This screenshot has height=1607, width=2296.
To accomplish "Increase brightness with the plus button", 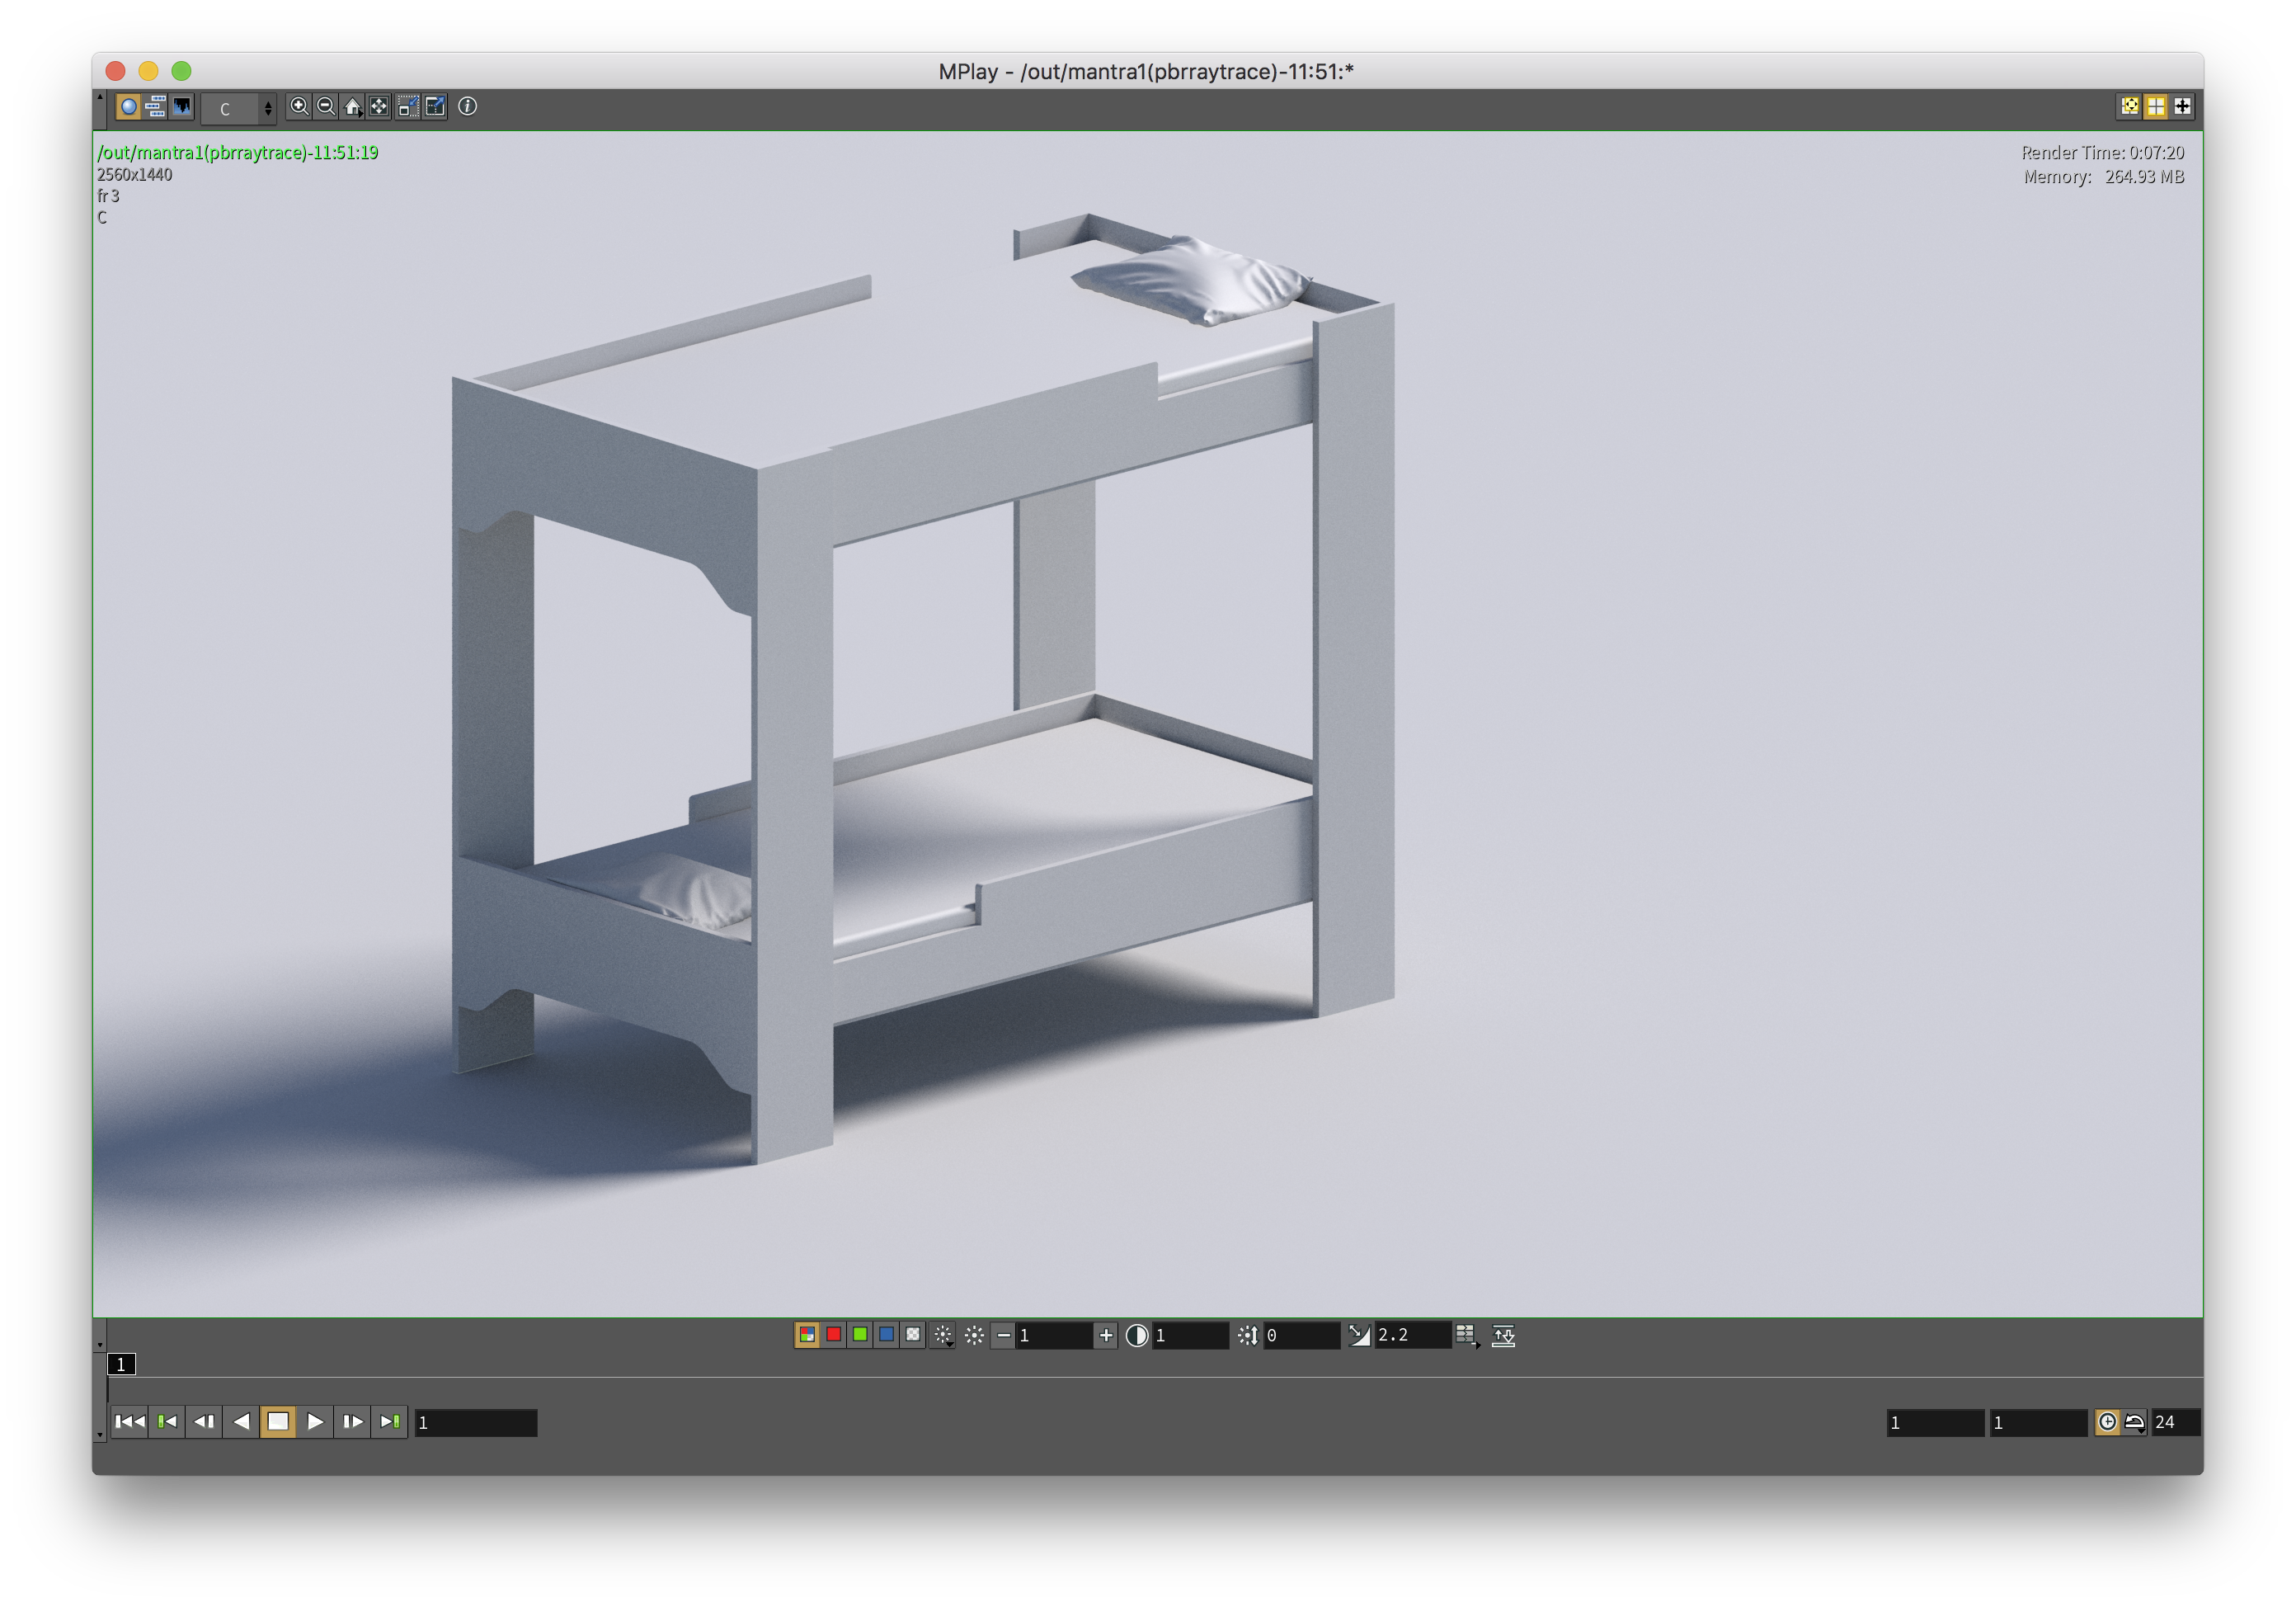I will (x=1105, y=1335).
